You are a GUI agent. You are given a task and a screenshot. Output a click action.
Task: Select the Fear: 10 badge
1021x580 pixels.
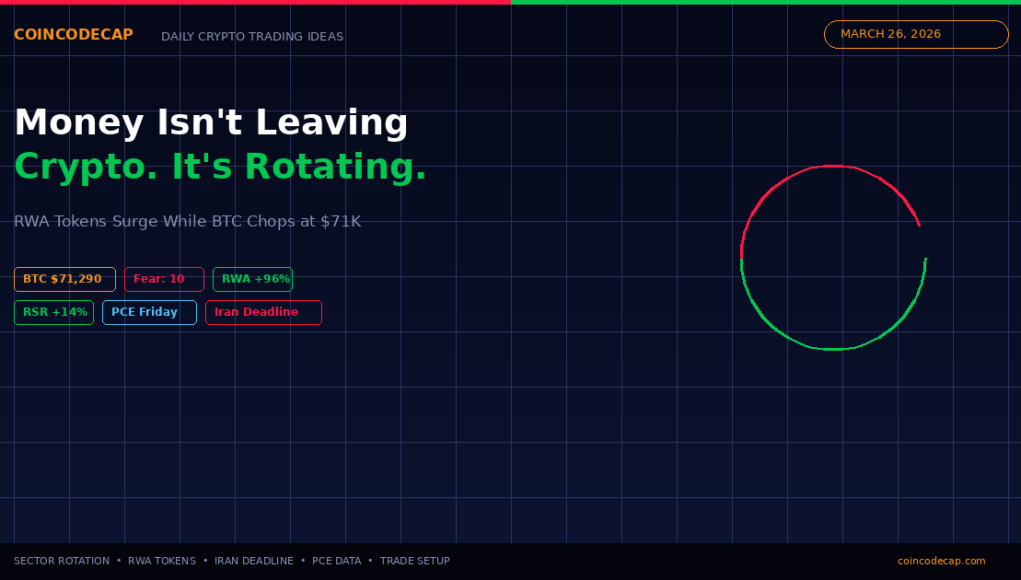click(163, 279)
